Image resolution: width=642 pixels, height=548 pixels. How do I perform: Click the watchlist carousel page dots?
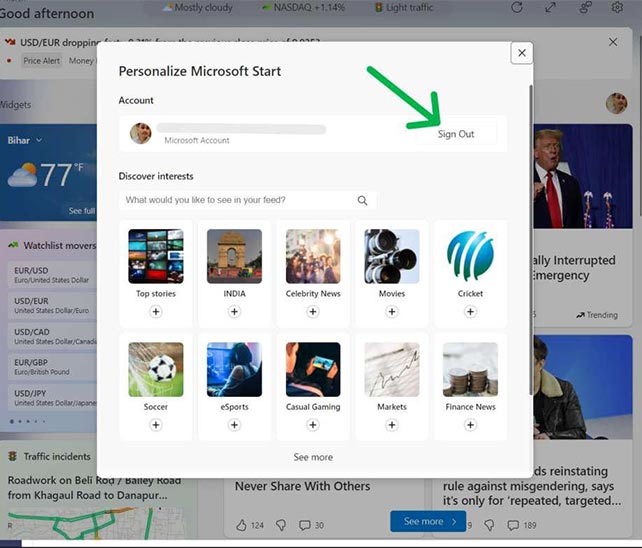tap(27, 421)
